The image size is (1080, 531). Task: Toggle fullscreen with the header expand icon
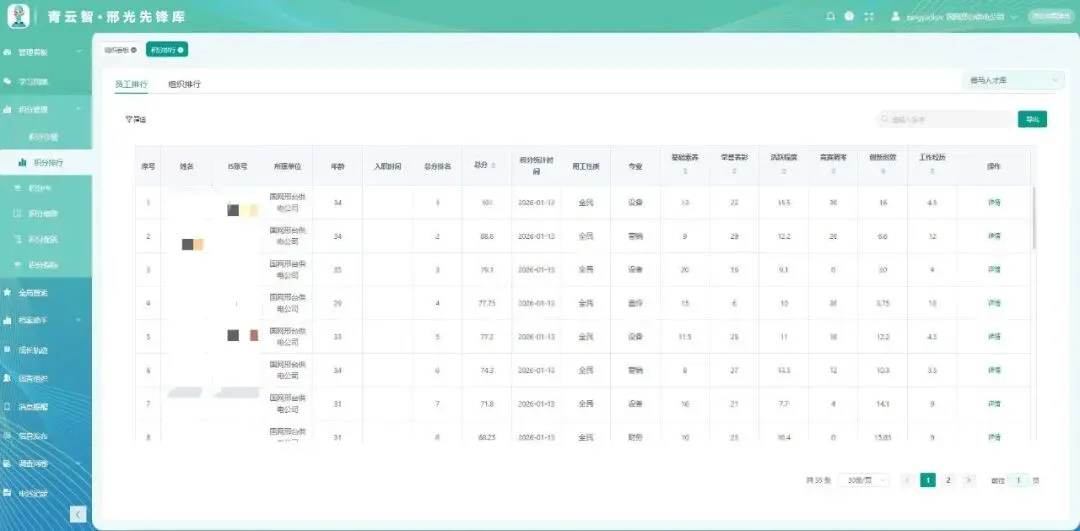click(x=869, y=17)
